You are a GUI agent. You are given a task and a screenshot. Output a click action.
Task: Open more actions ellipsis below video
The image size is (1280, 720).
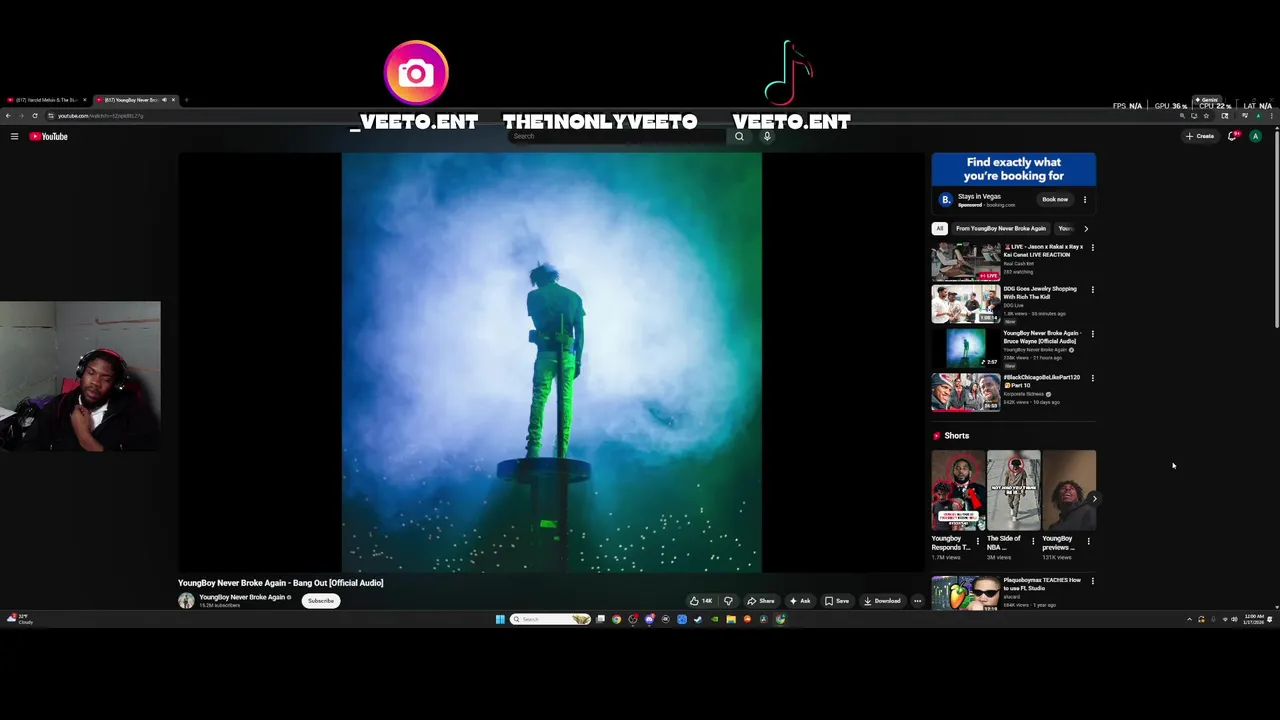click(x=917, y=601)
